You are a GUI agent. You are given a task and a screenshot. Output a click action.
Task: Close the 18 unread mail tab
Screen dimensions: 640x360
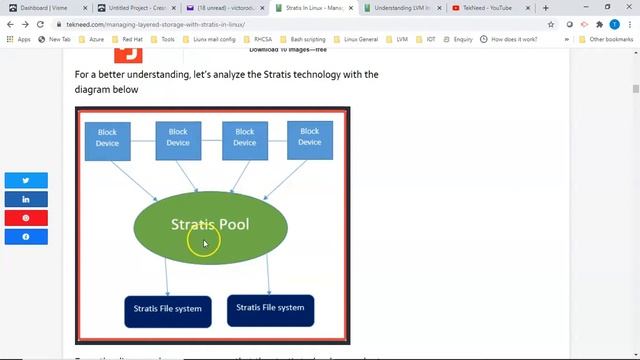point(262,8)
